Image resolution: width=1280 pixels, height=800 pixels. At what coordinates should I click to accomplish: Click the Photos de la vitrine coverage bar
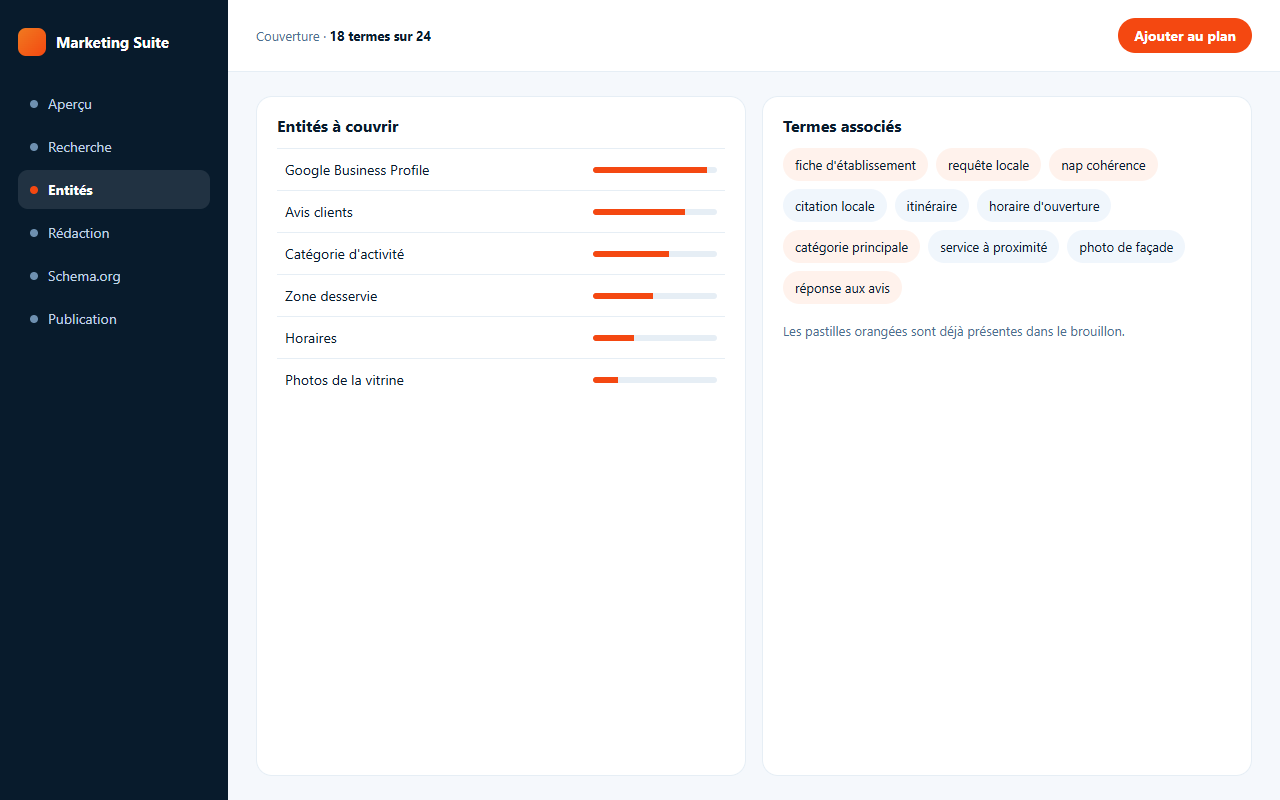point(655,380)
